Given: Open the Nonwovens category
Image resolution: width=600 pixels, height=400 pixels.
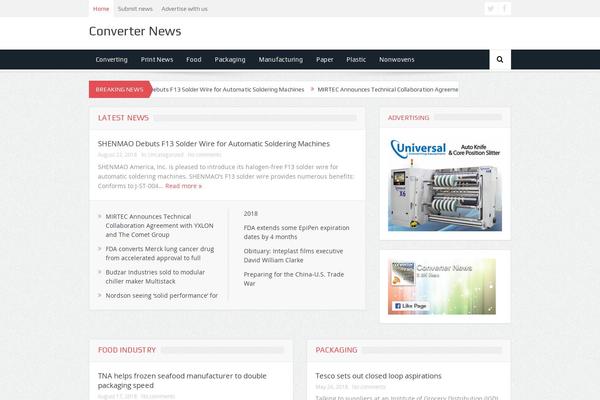Looking at the screenshot, I should (x=397, y=60).
